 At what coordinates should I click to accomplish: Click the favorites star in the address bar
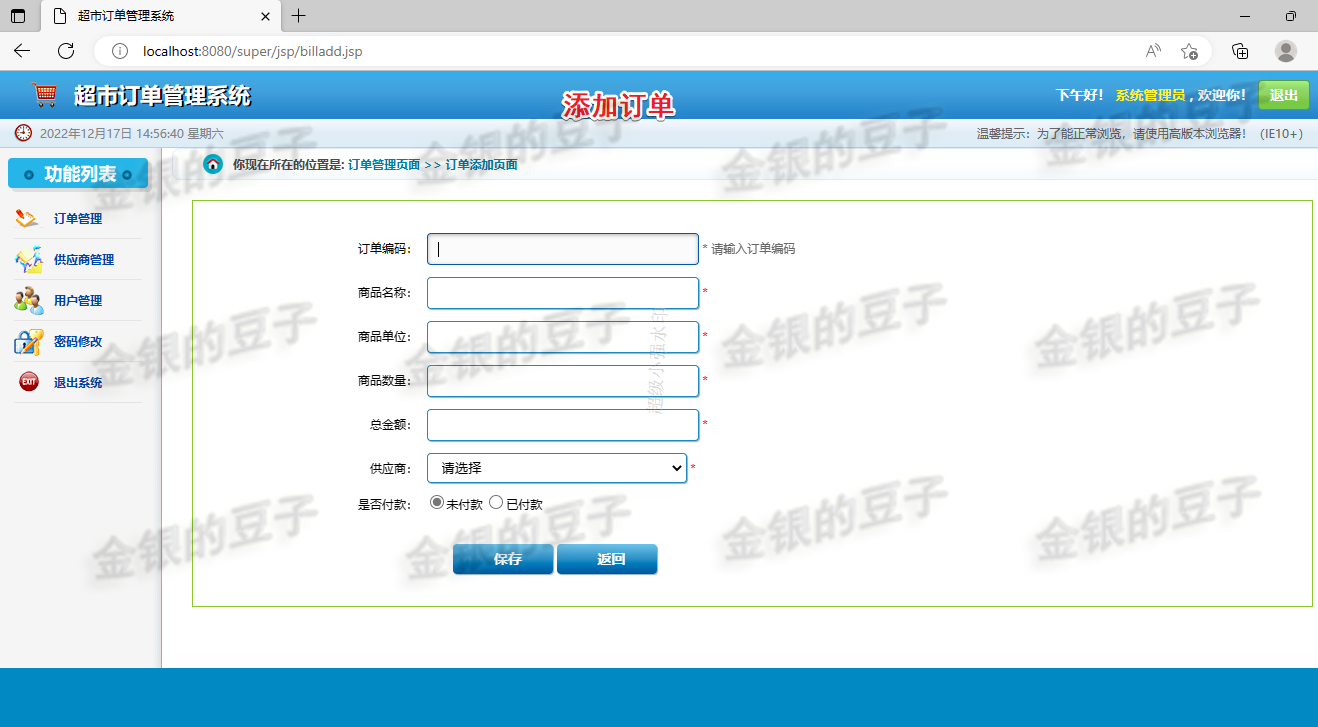coord(1189,50)
